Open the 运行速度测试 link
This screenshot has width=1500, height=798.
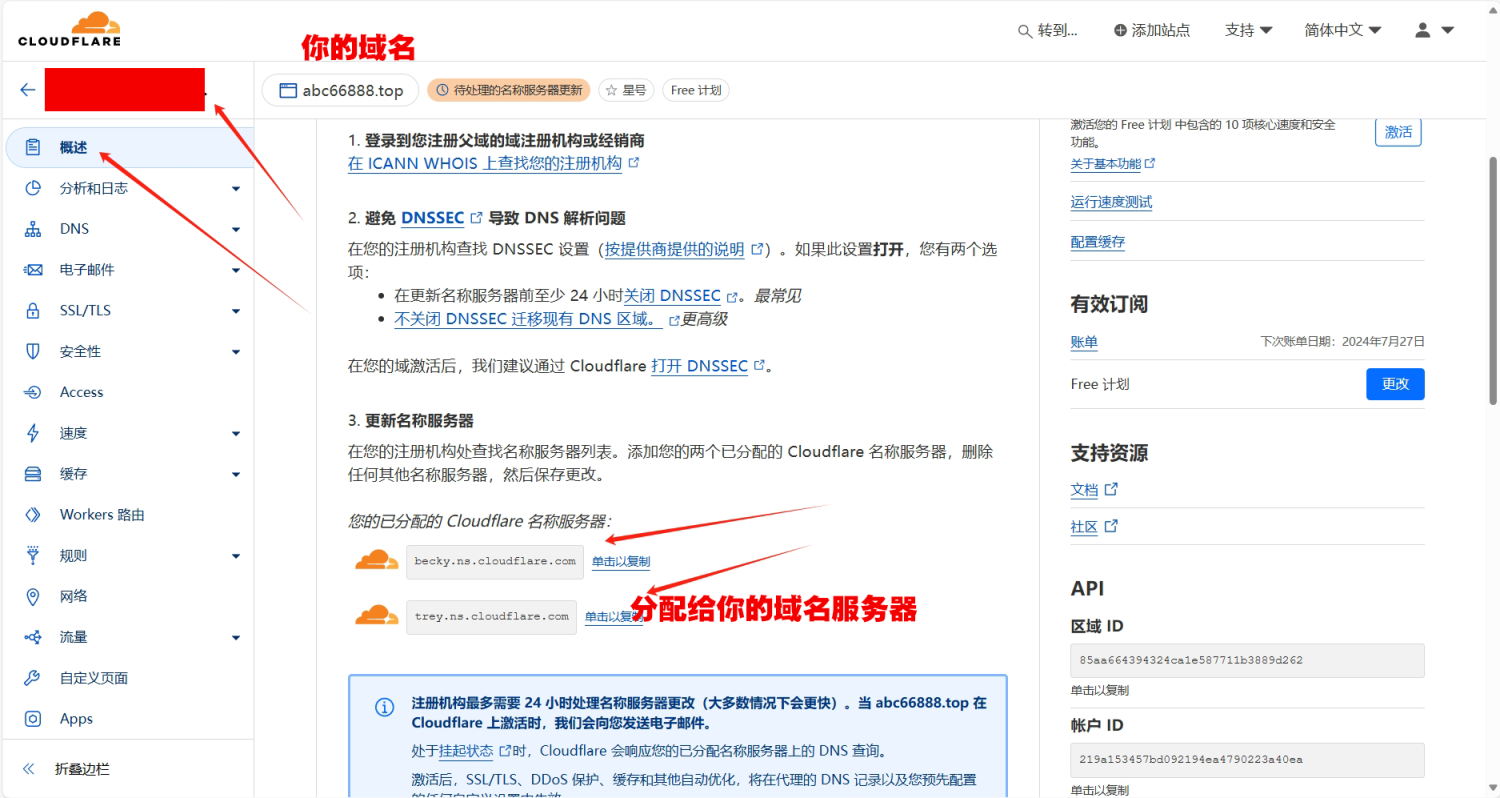(x=1111, y=202)
